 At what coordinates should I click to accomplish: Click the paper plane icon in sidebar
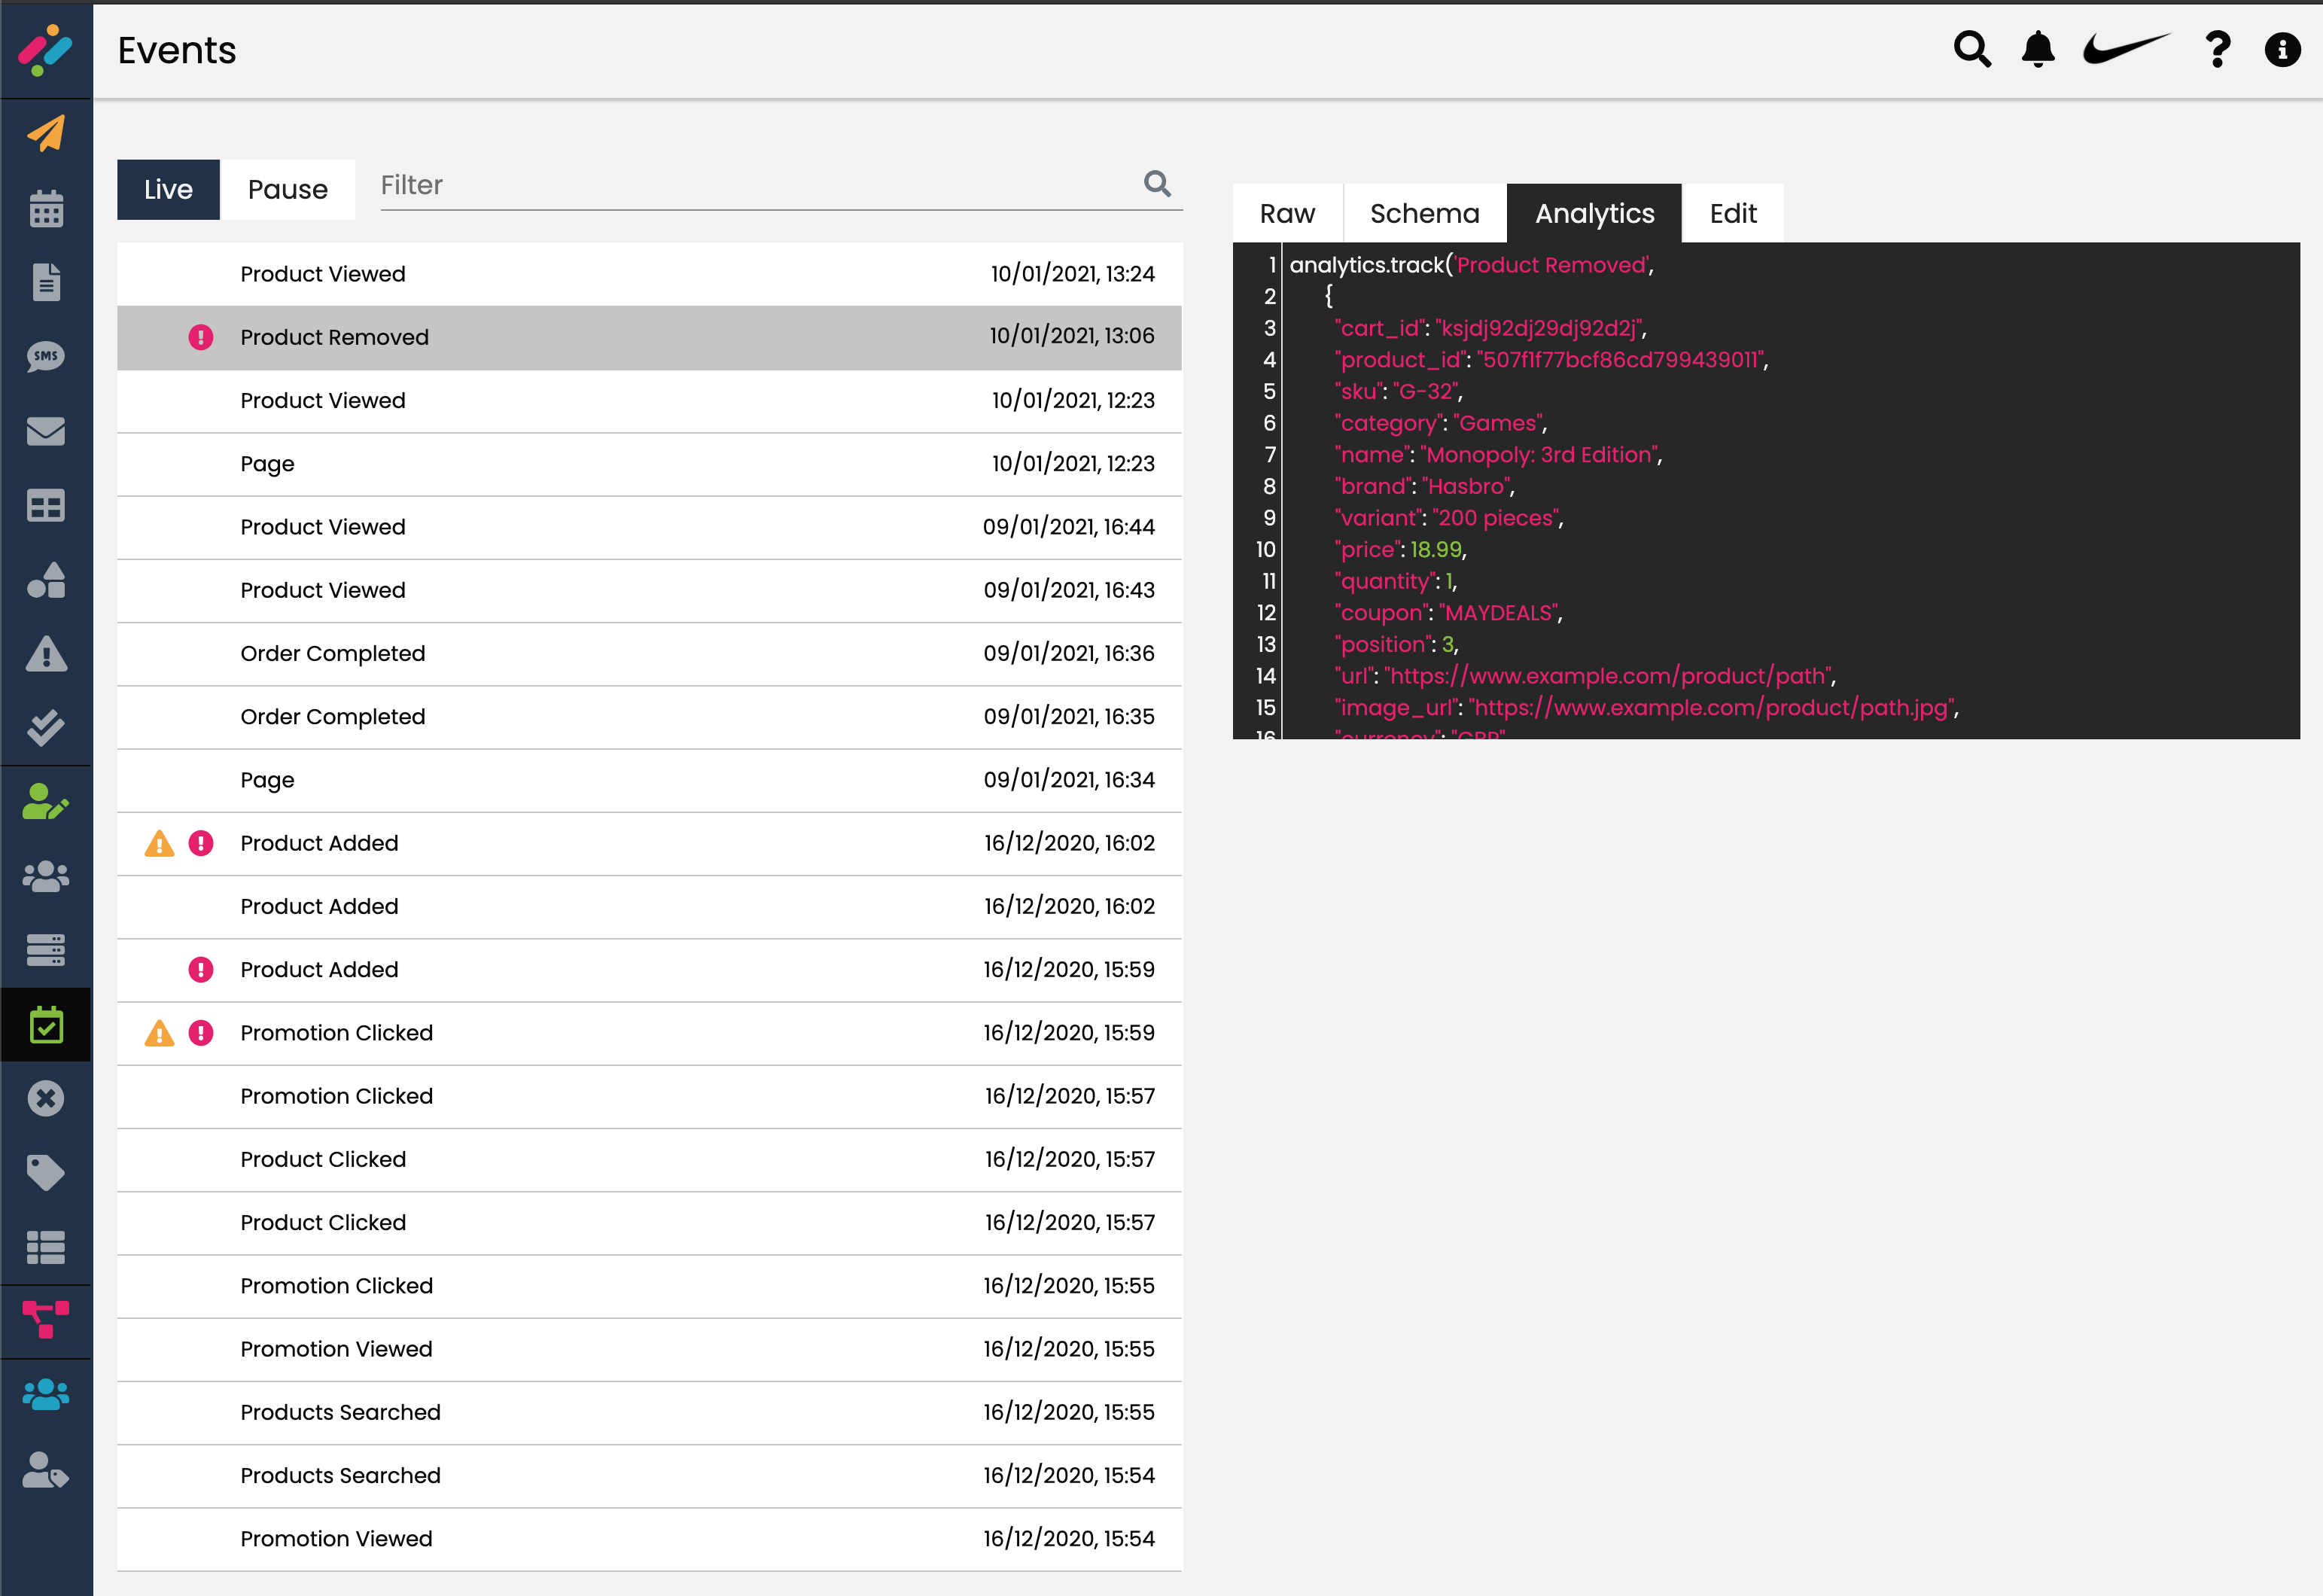(46, 133)
